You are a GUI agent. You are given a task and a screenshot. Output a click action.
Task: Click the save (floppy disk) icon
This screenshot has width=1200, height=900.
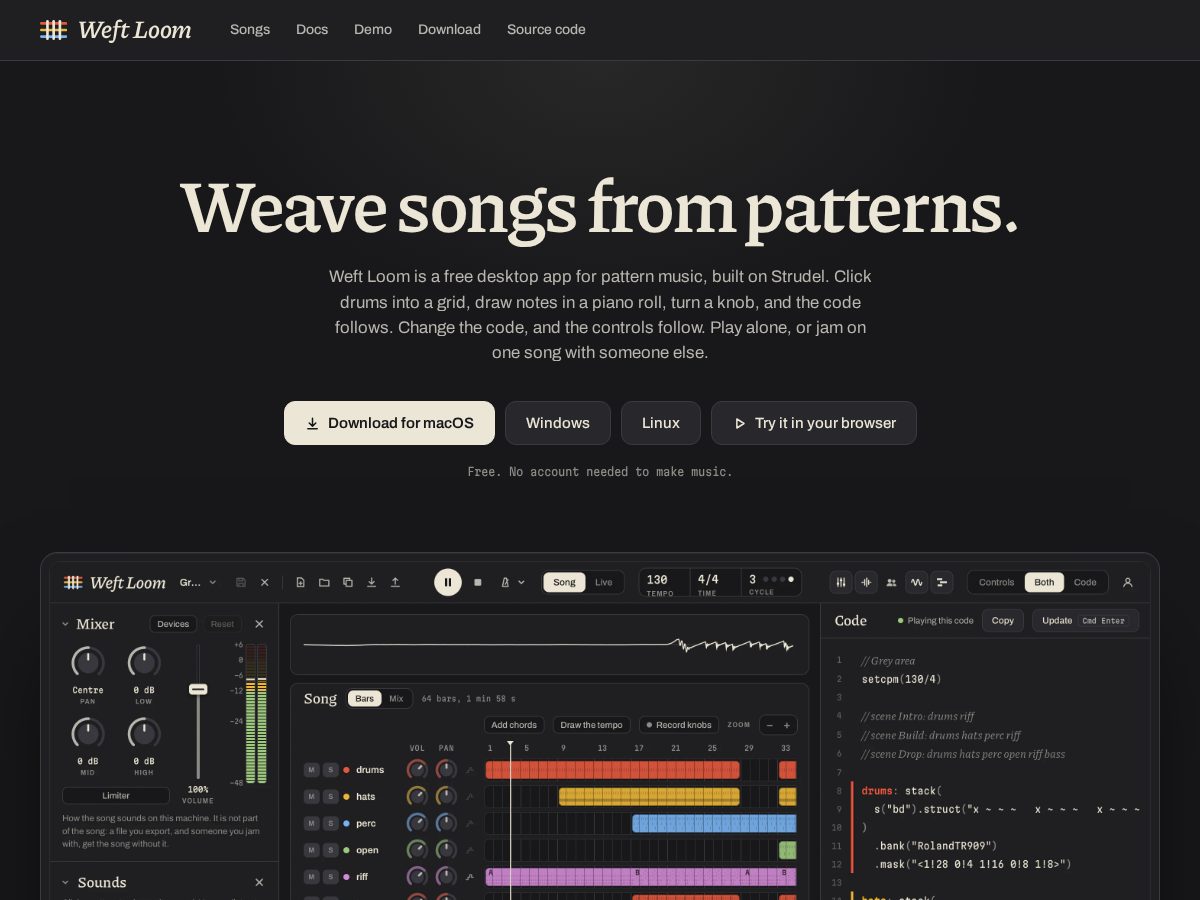coord(241,582)
